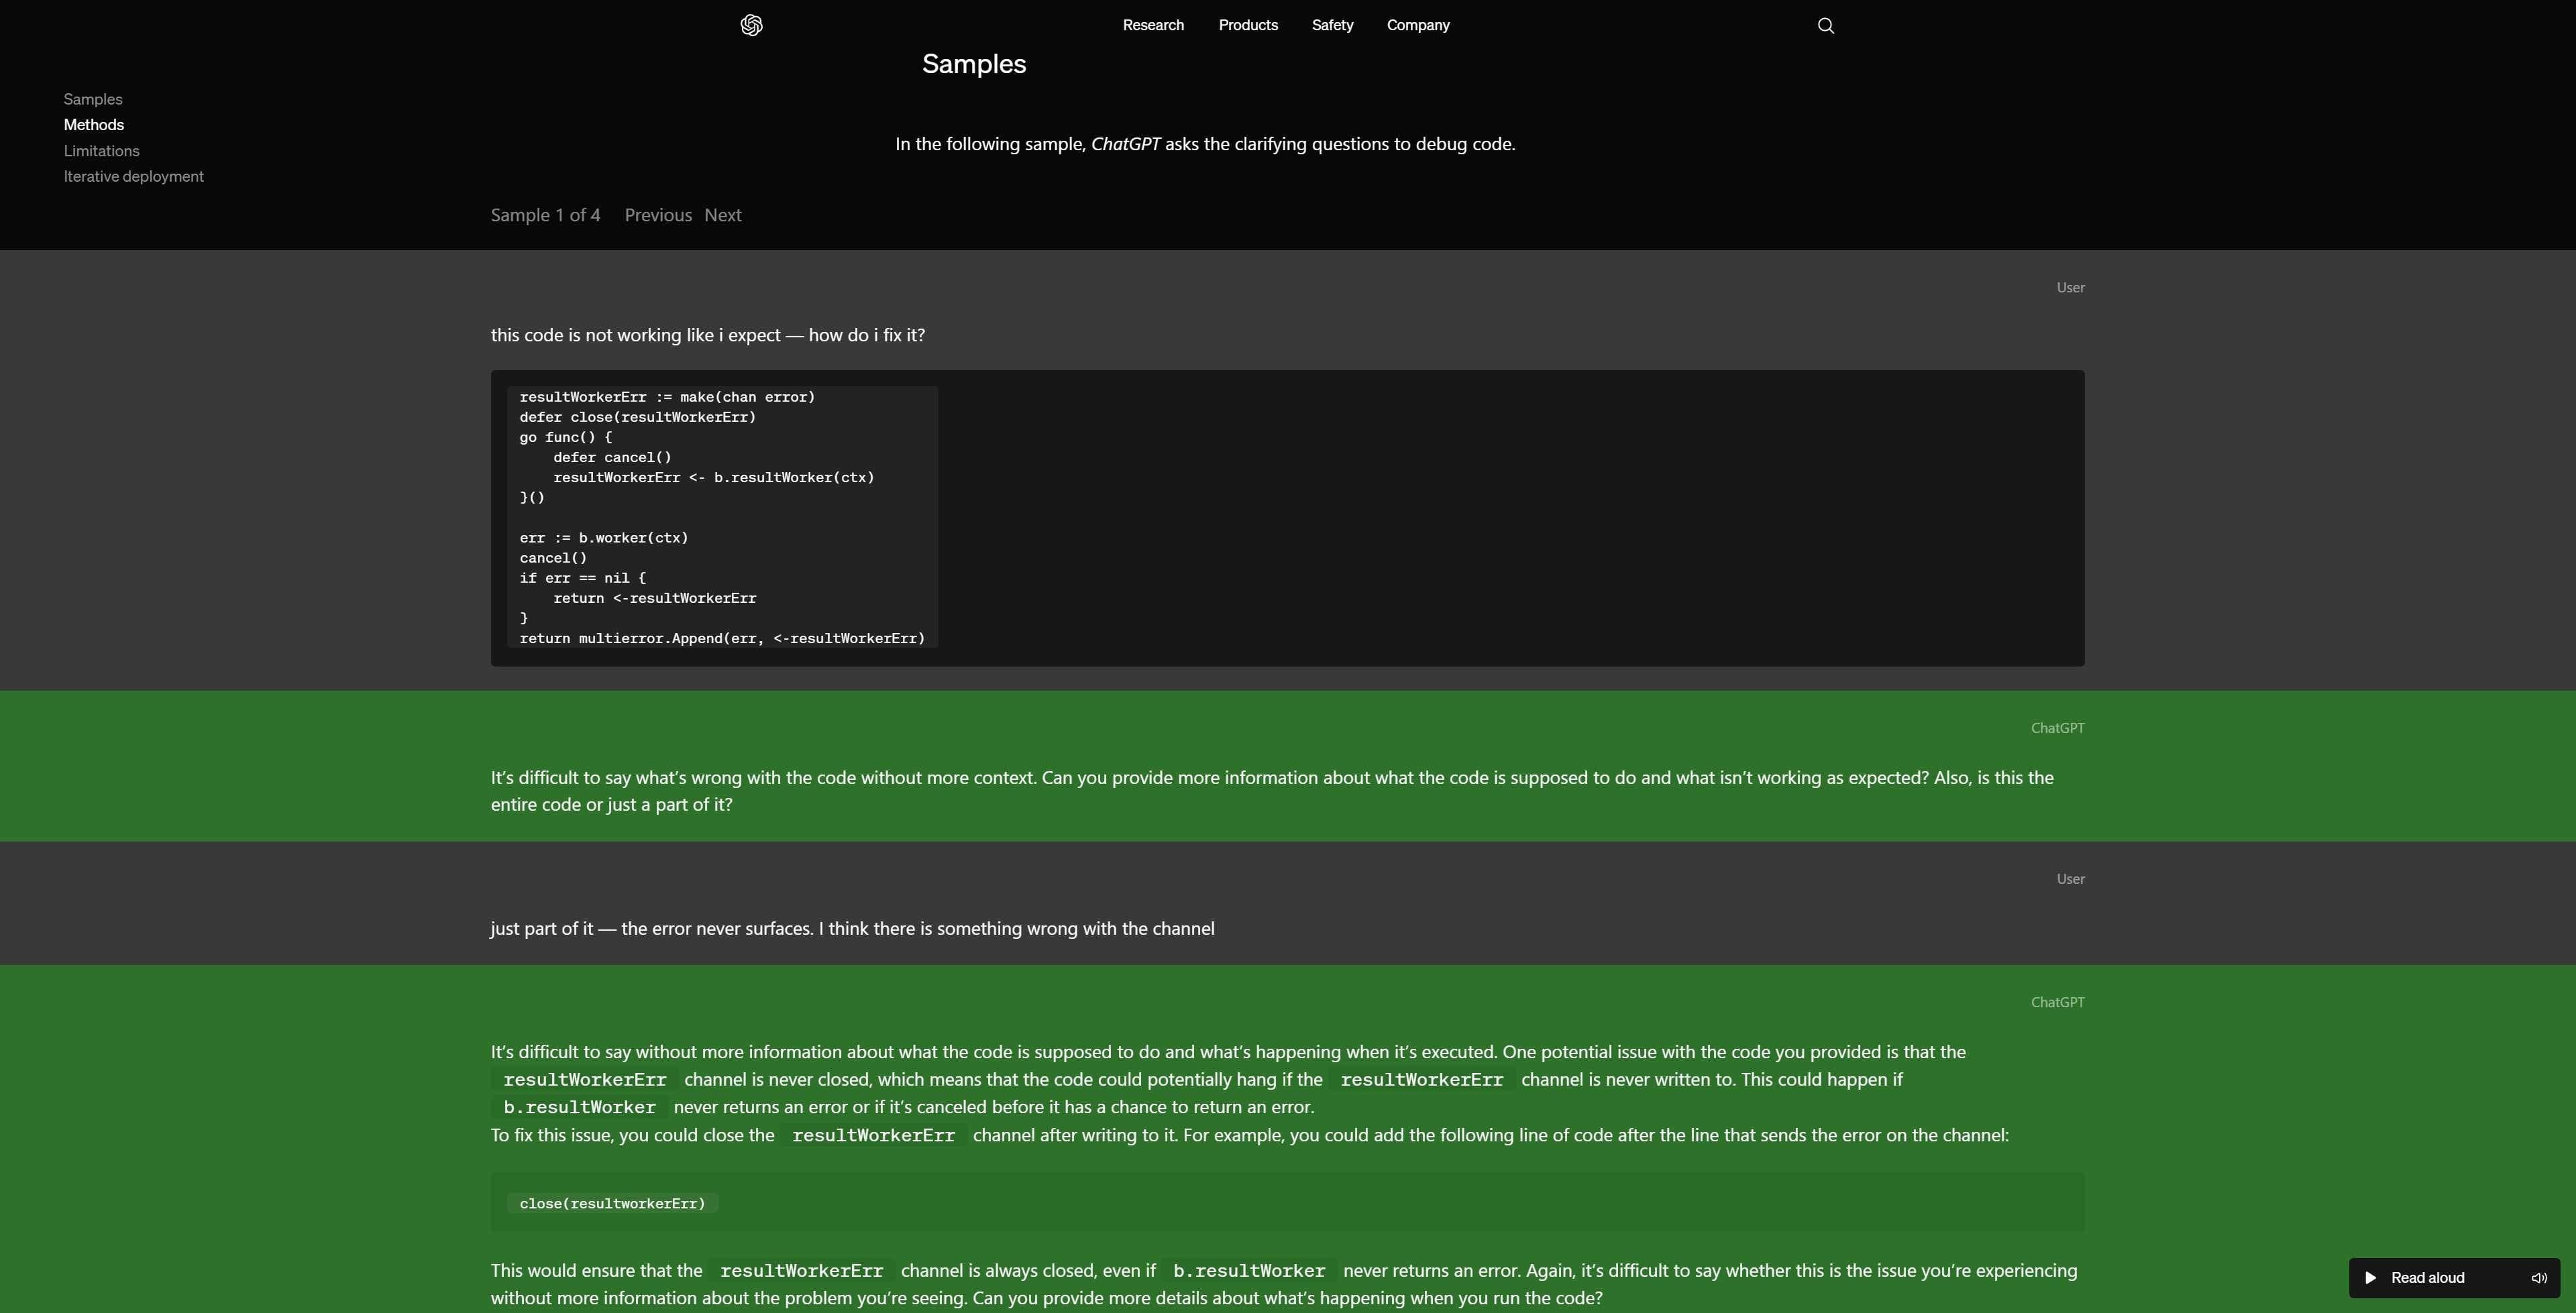Advance to the next sample with Next

(723, 215)
